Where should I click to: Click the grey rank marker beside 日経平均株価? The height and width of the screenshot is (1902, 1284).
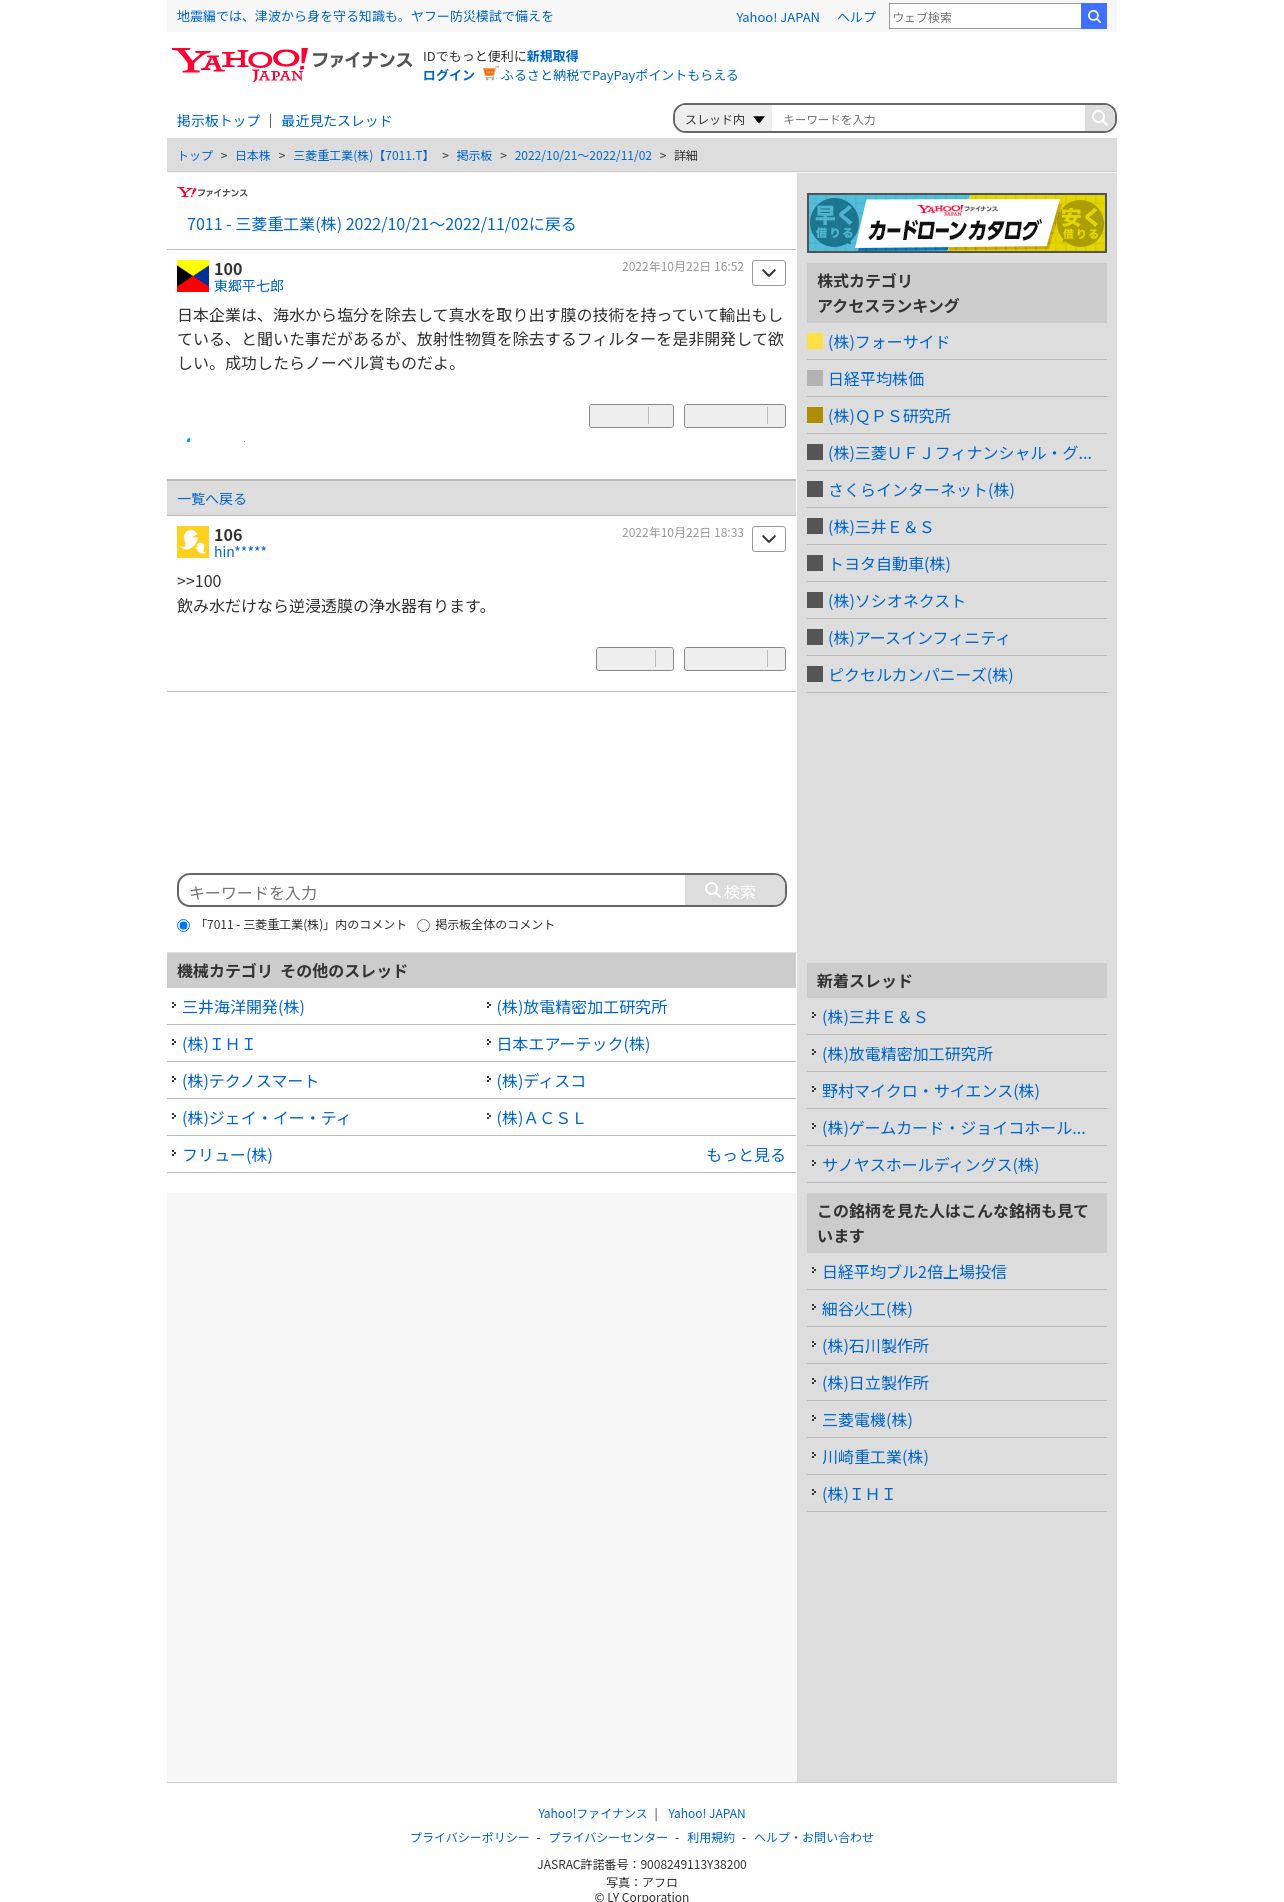pyautogui.click(x=815, y=378)
